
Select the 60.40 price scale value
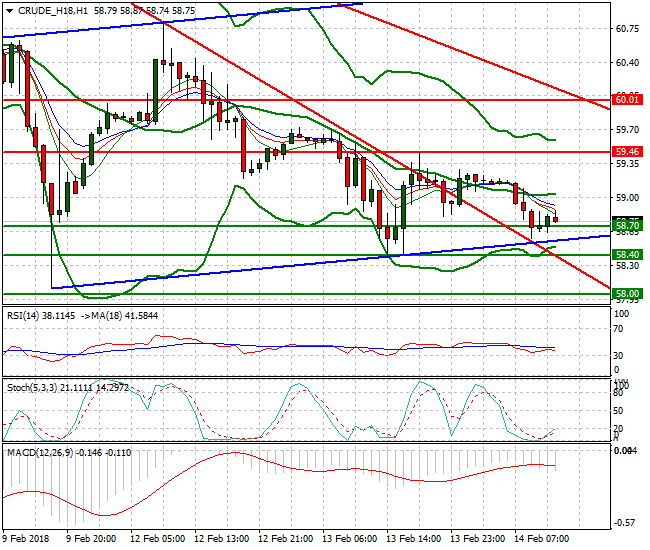627,63
